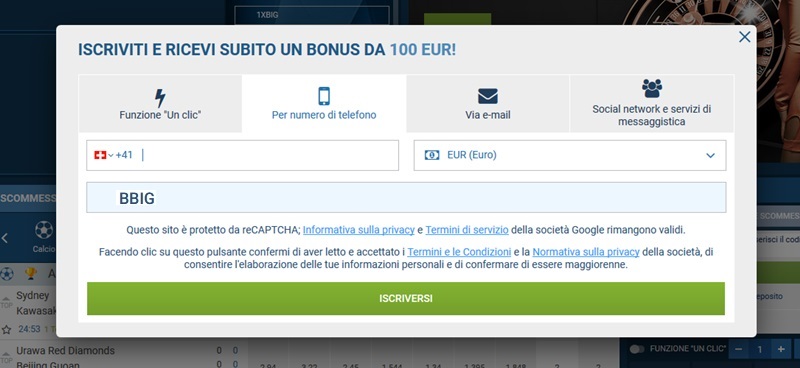
Task: Open the Informativa sulla privacy link
Action: click(359, 230)
